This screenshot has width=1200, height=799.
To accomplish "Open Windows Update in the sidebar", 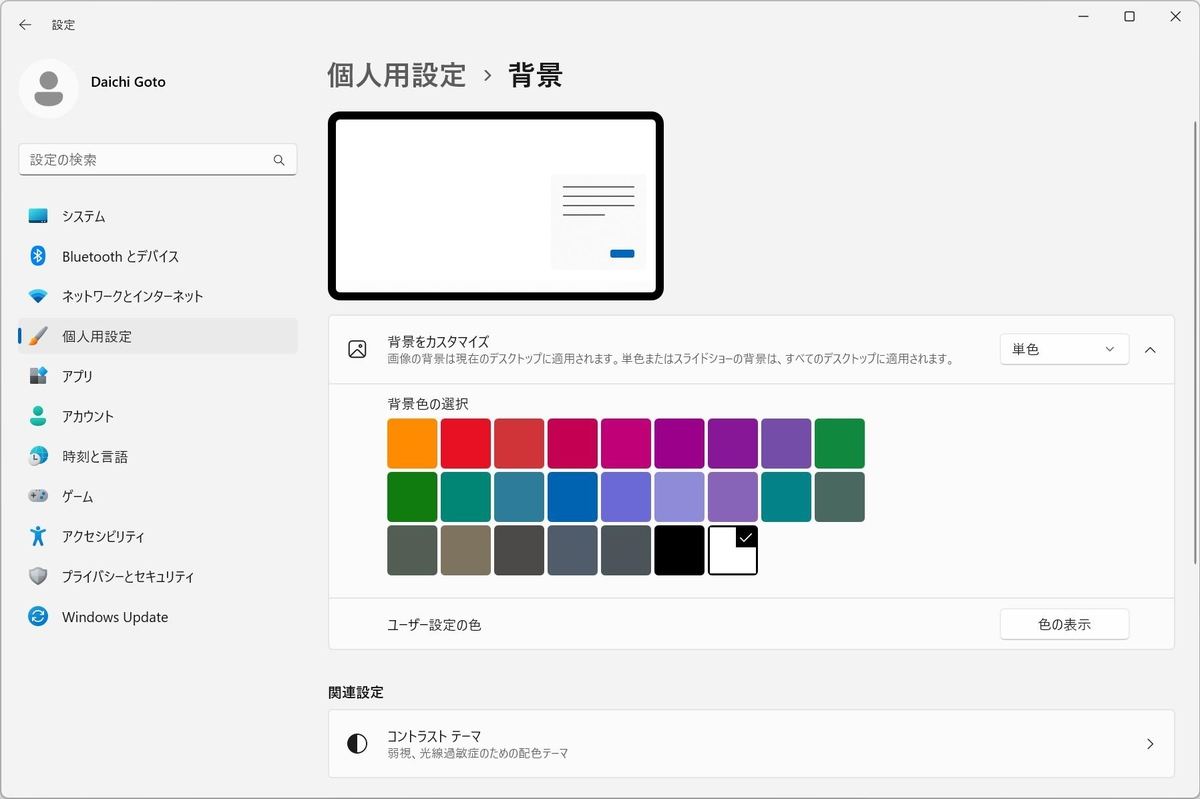I will pyautogui.click(x=158, y=617).
